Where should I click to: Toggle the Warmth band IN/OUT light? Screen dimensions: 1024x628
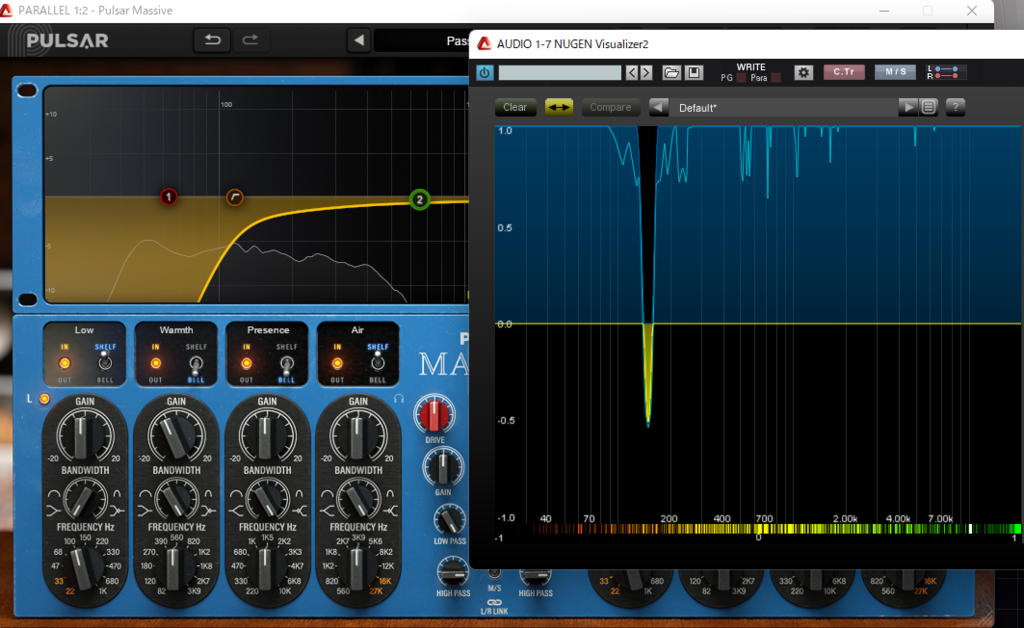[x=155, y=363]
